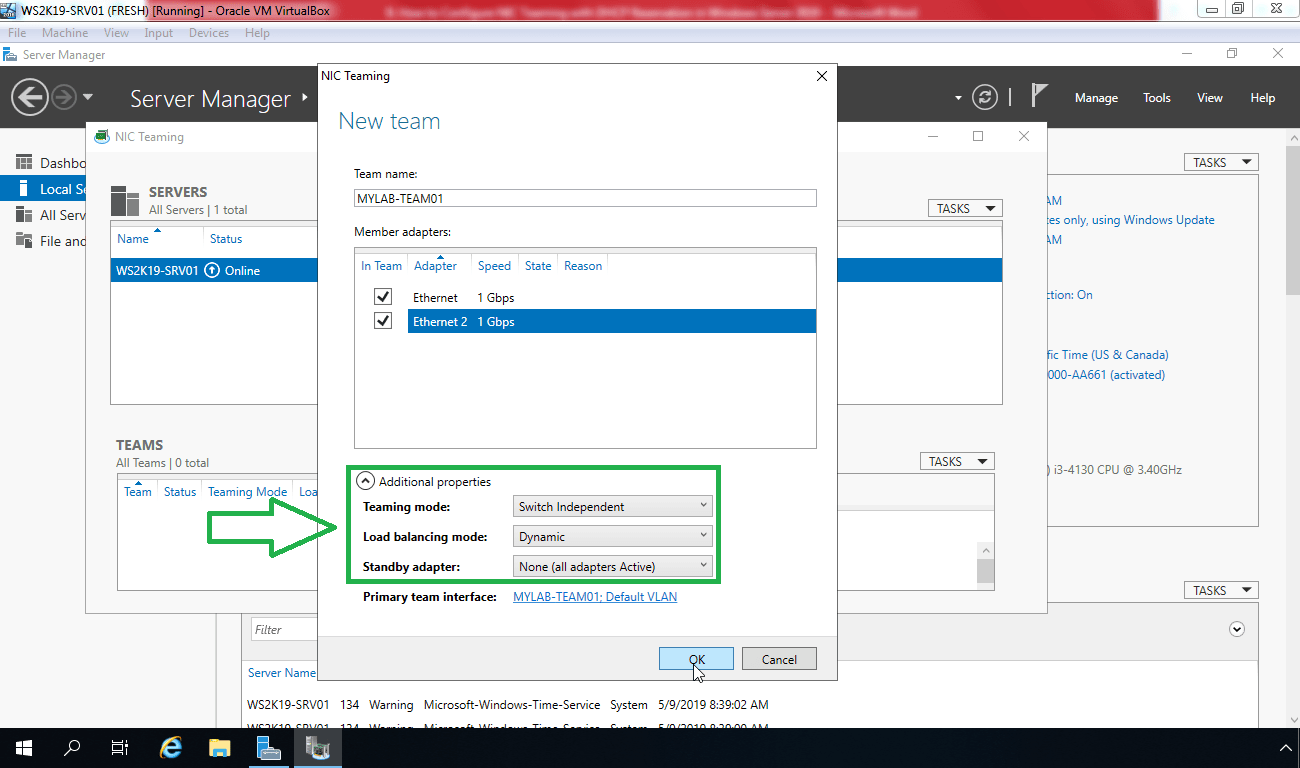1300x768 pixels.
Task: Open the Tools menu in Server Manager
Action: pos(1156,97)
